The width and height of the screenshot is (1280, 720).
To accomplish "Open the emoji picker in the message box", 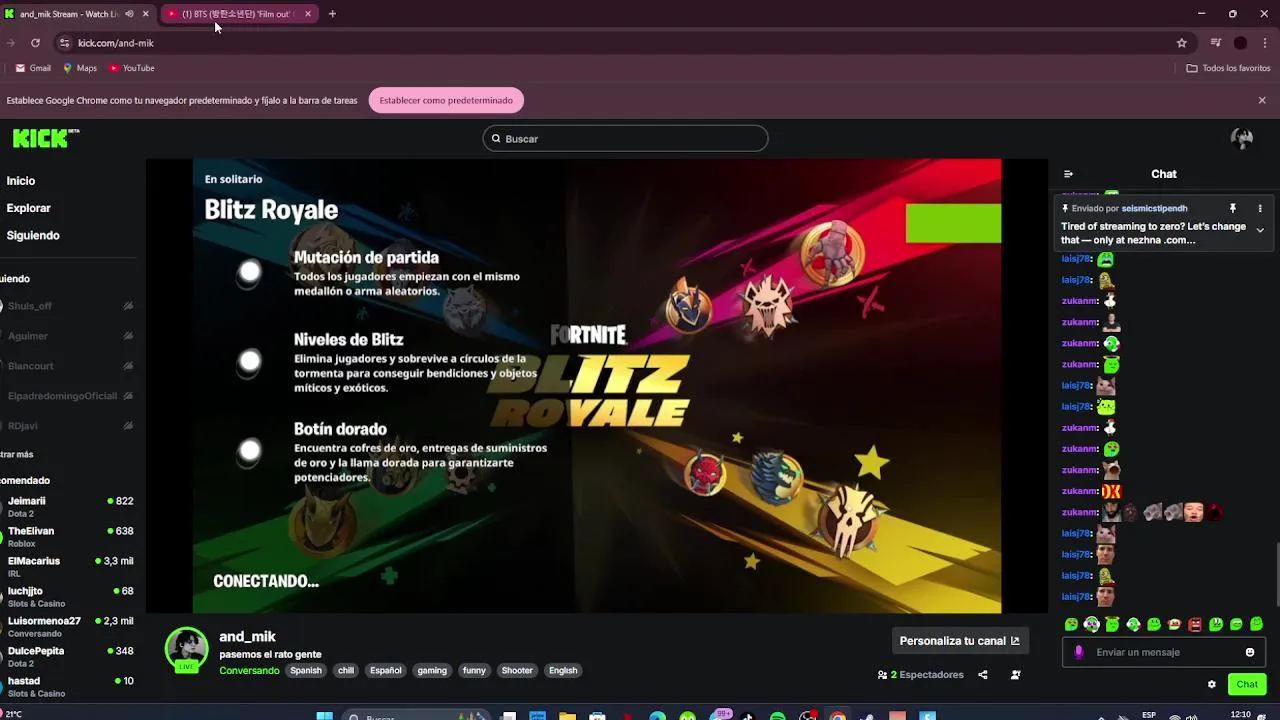I will pos(1250,652).
